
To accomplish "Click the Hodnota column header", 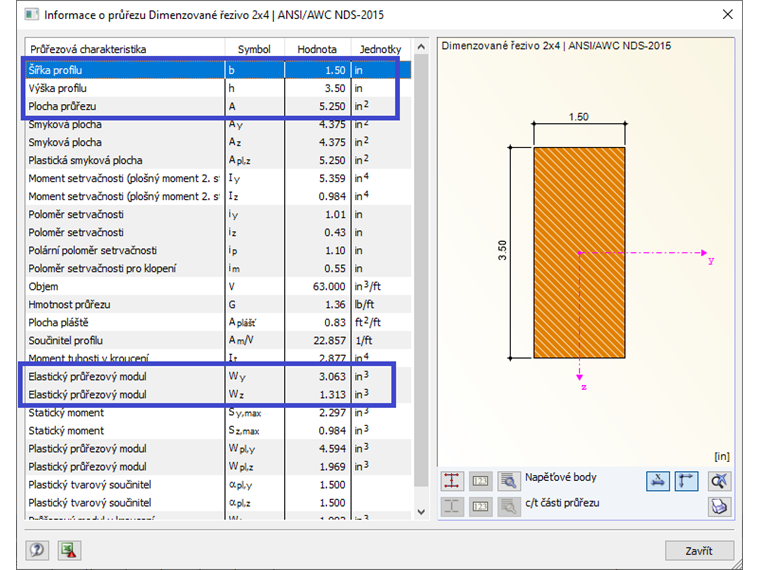I will pyautogui.click(x=317, y=49).
